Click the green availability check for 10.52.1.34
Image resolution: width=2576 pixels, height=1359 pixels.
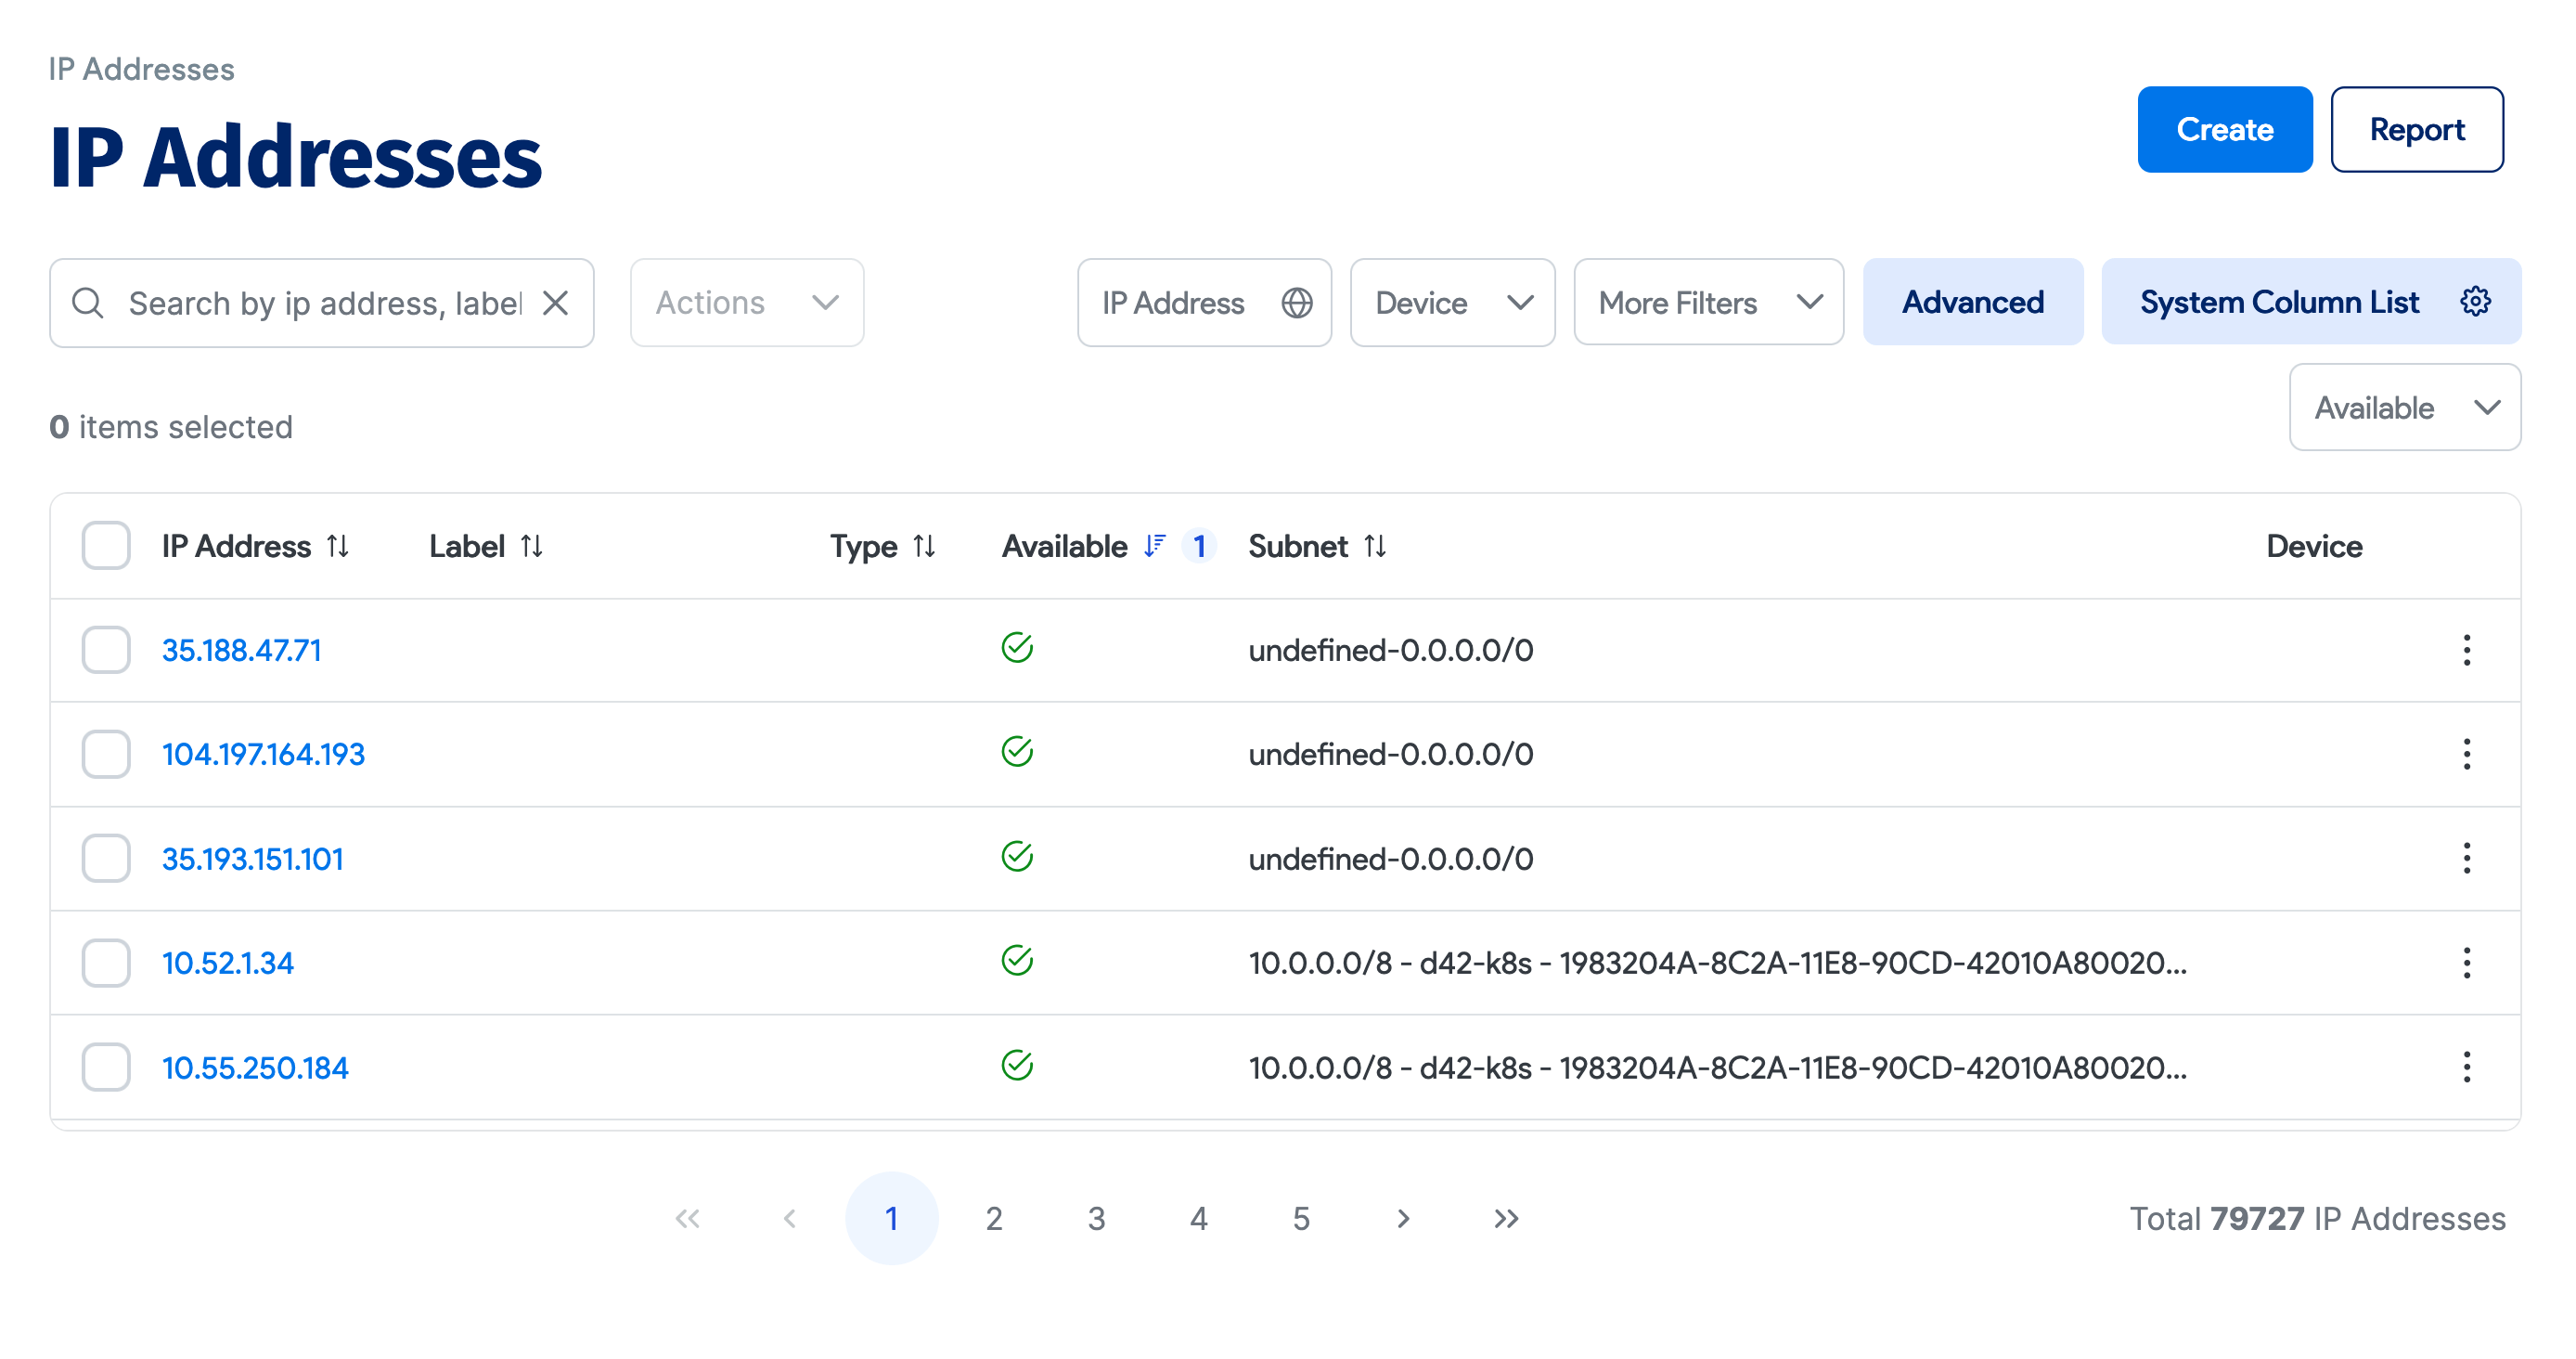click(1016, 960)
